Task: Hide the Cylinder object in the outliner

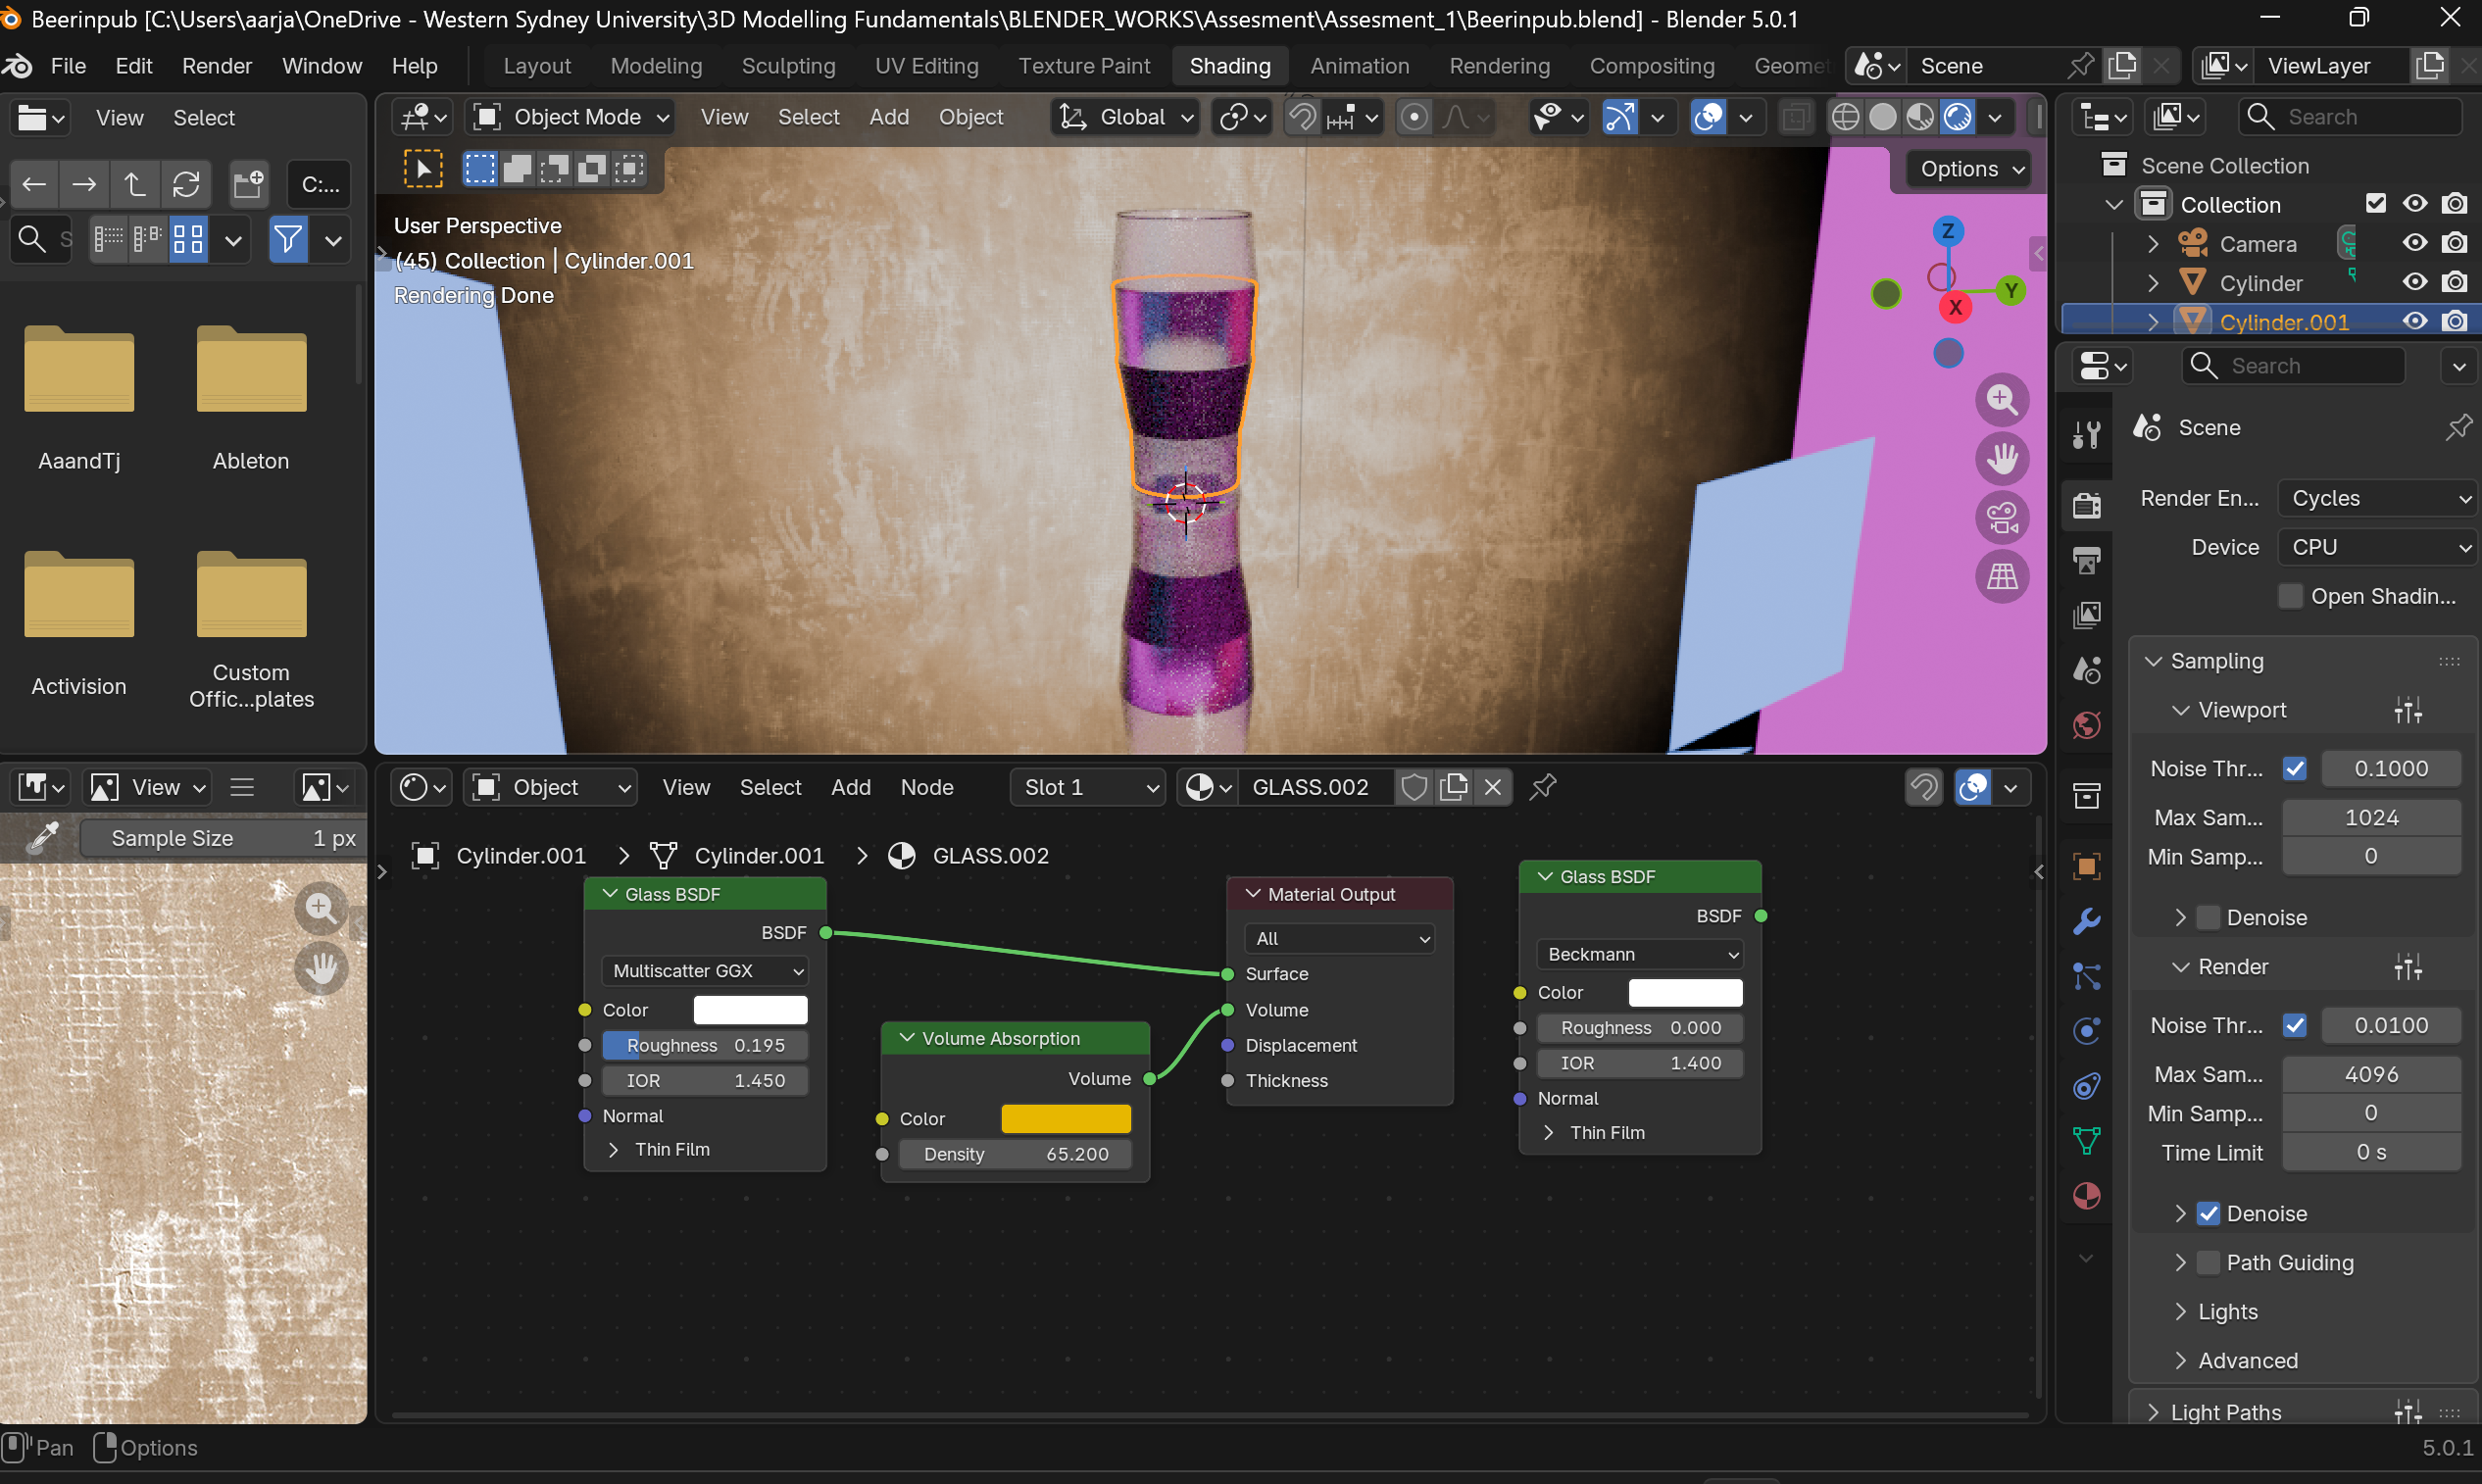Action: [2415, 283]
